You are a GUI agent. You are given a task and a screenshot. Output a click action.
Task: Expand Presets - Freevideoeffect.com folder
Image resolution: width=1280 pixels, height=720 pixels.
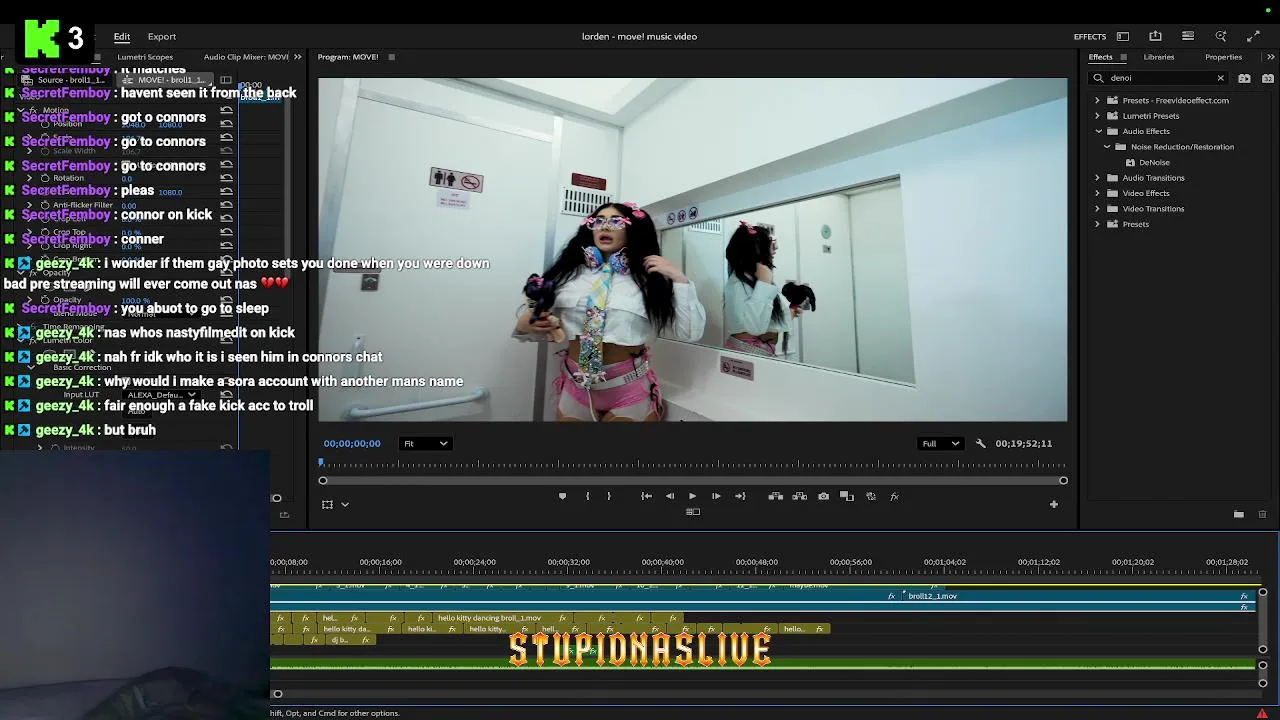click(1097, 100)
